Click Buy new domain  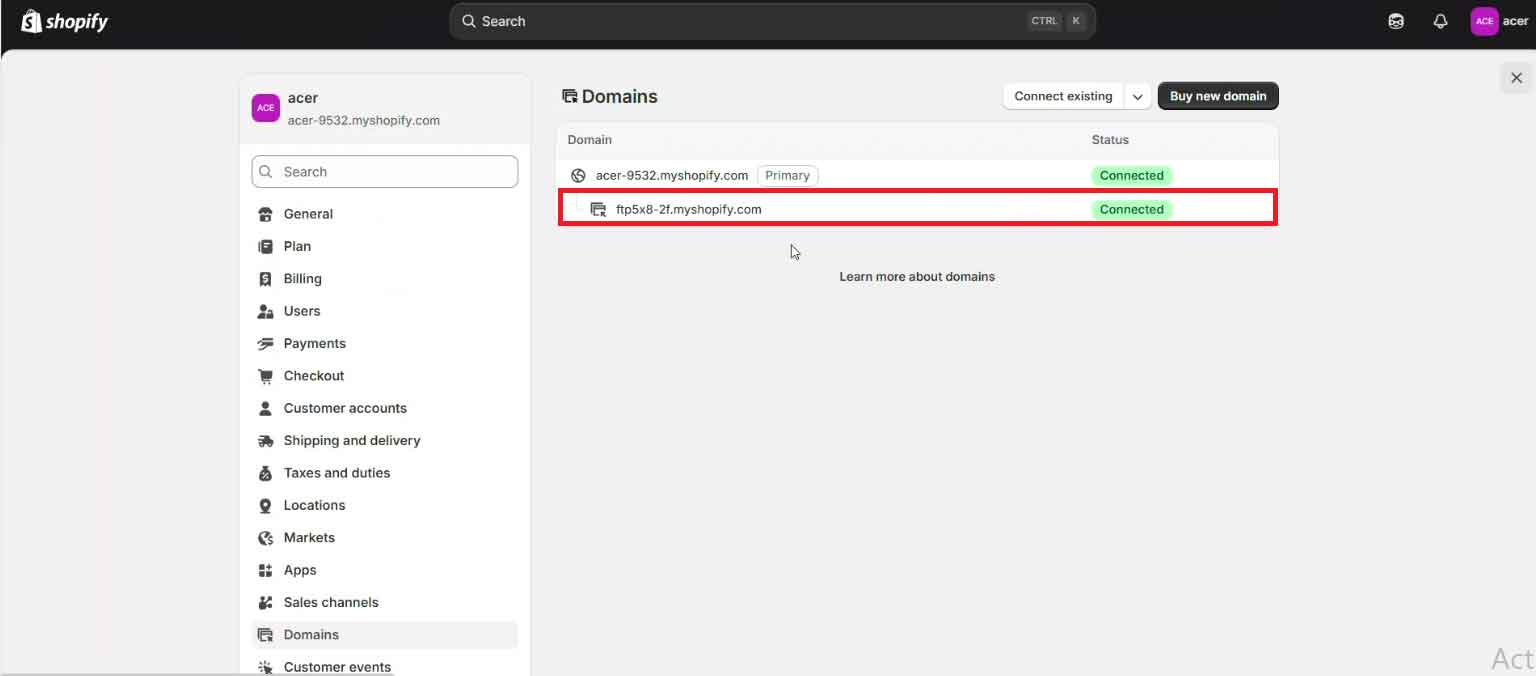[x=1218, y=96]
